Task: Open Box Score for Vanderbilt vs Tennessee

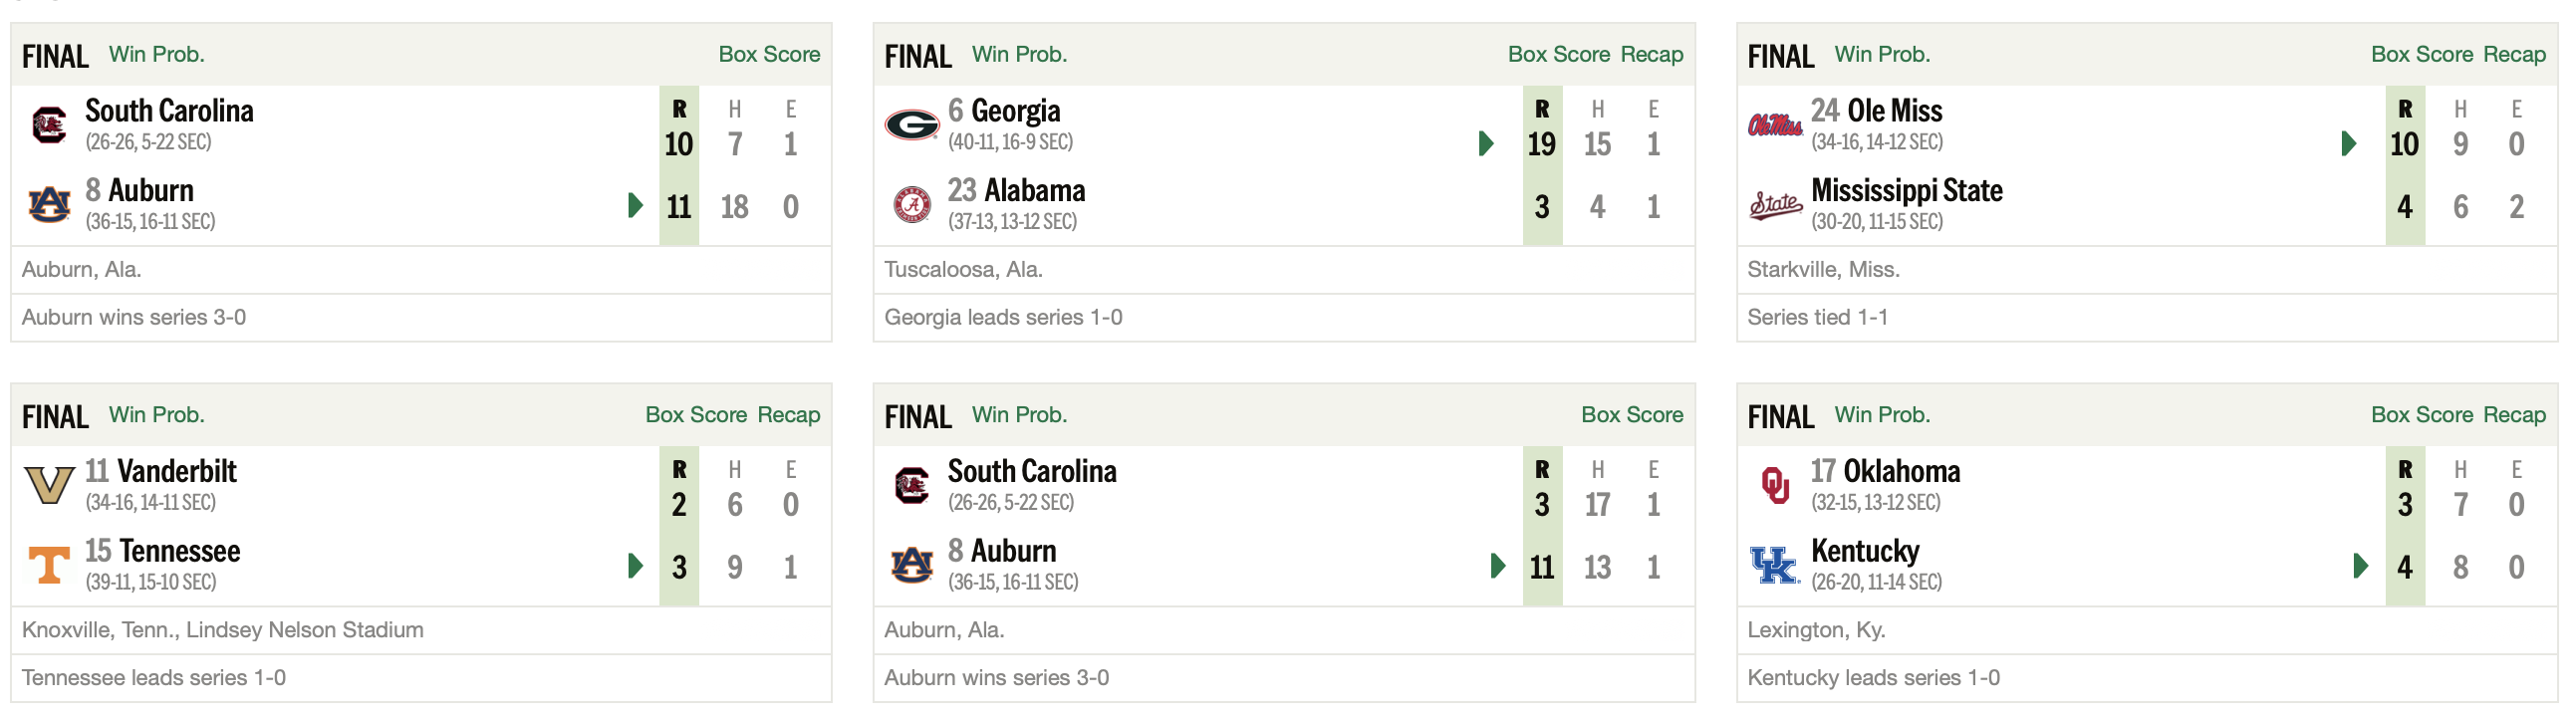Action: coord(696,415)
